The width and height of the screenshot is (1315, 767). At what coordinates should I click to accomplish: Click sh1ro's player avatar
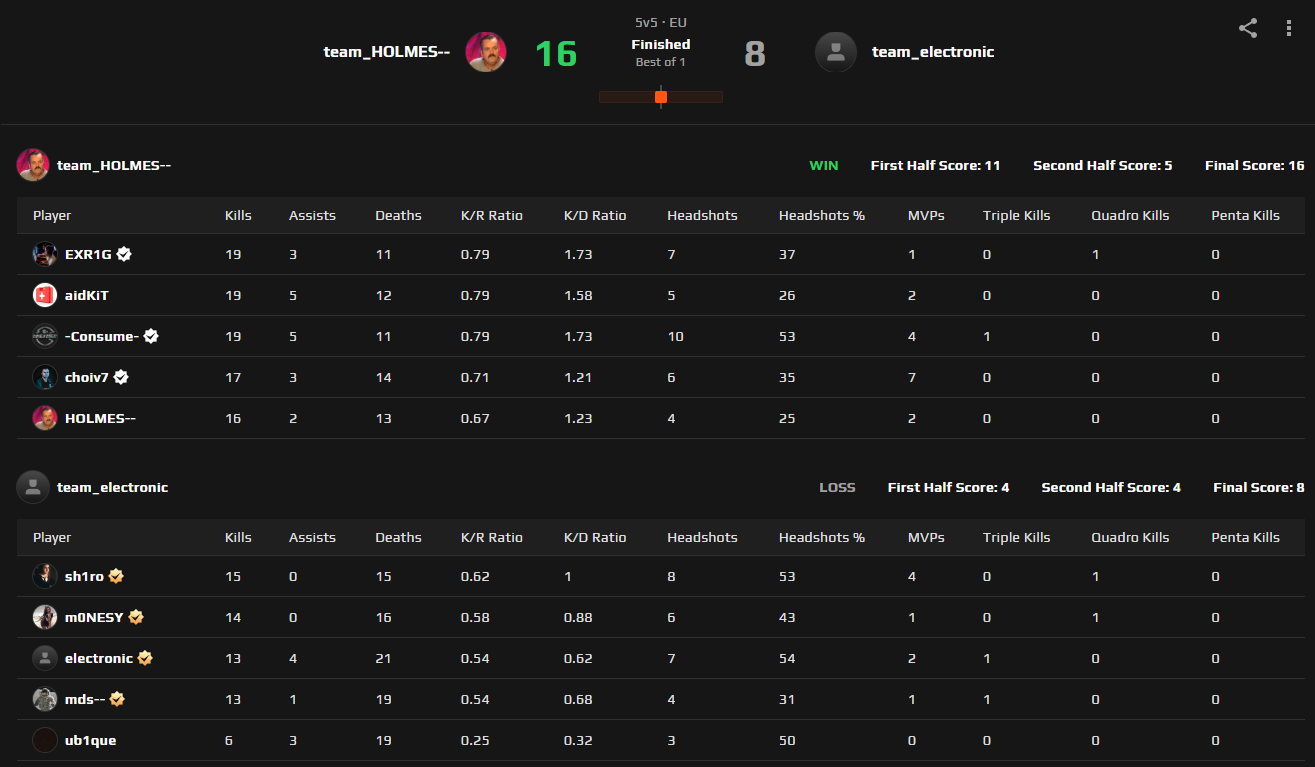tap(44, 576)
